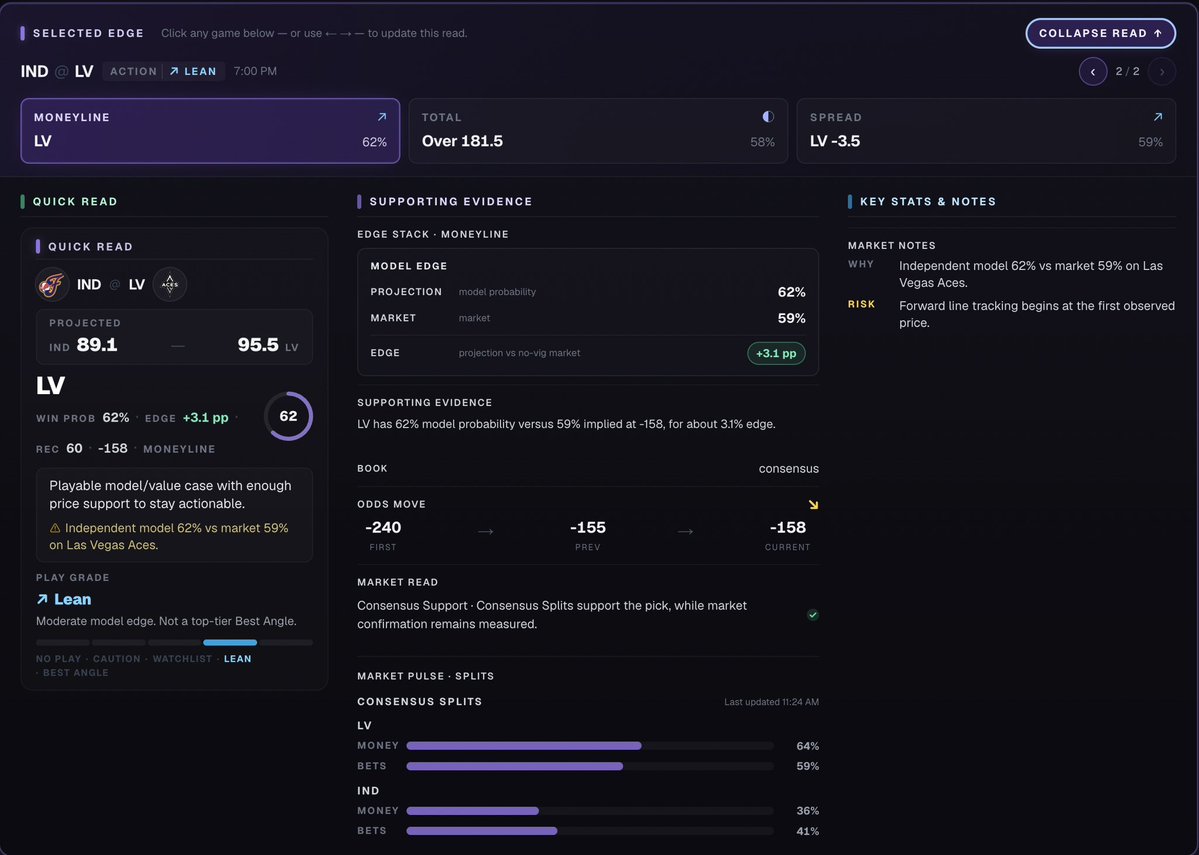Image resolution: width=1199 pixels, height=855 pixels.
Task: Click the Moneyline card arrow icon
Action: click(x=382, y=117)
